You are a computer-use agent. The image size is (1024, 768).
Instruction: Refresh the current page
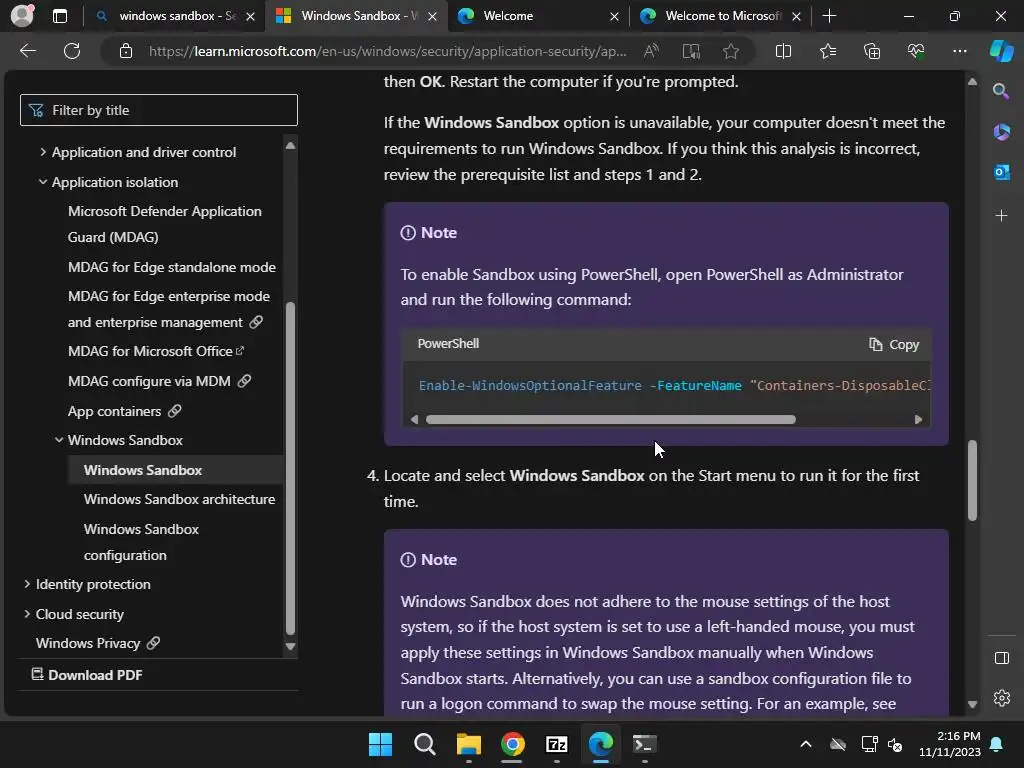72,51
